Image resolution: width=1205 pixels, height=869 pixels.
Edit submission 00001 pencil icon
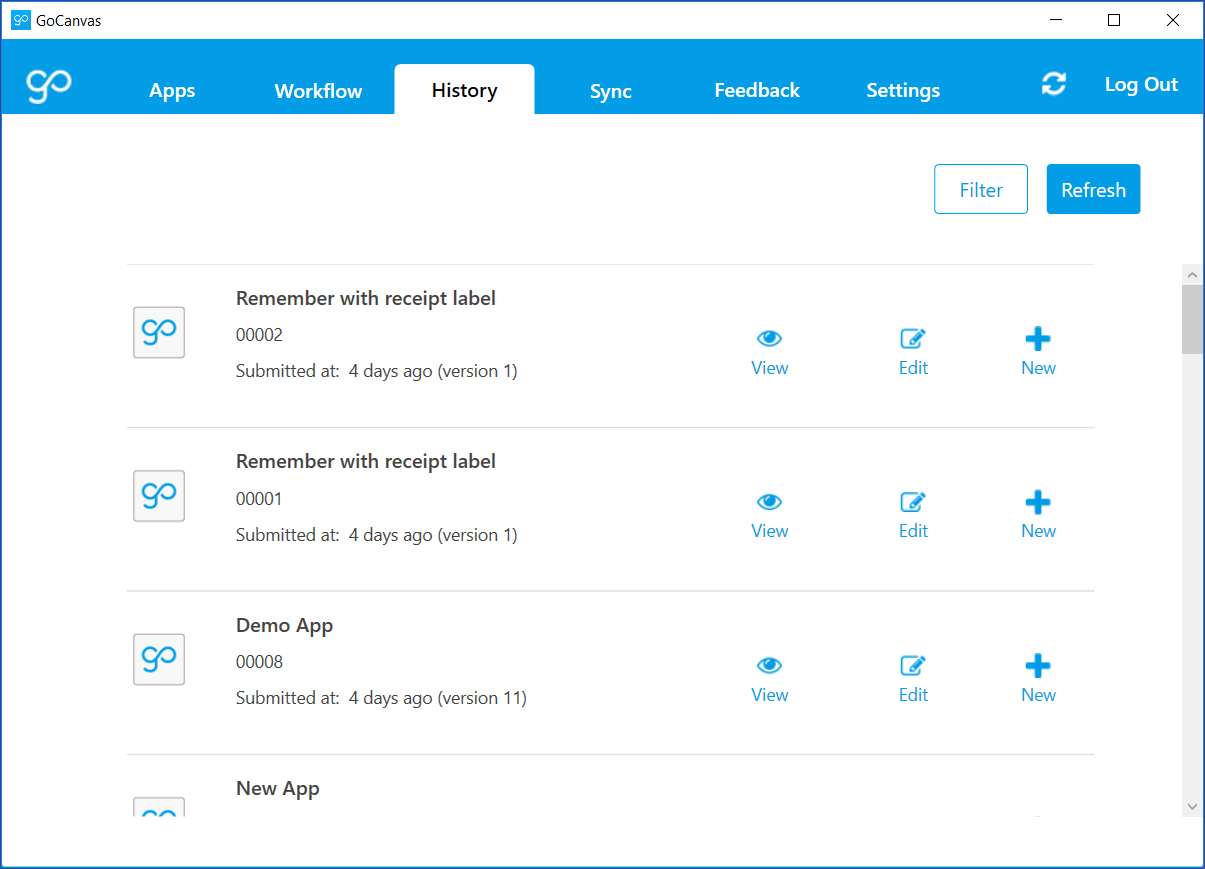[x=913, y=502]
